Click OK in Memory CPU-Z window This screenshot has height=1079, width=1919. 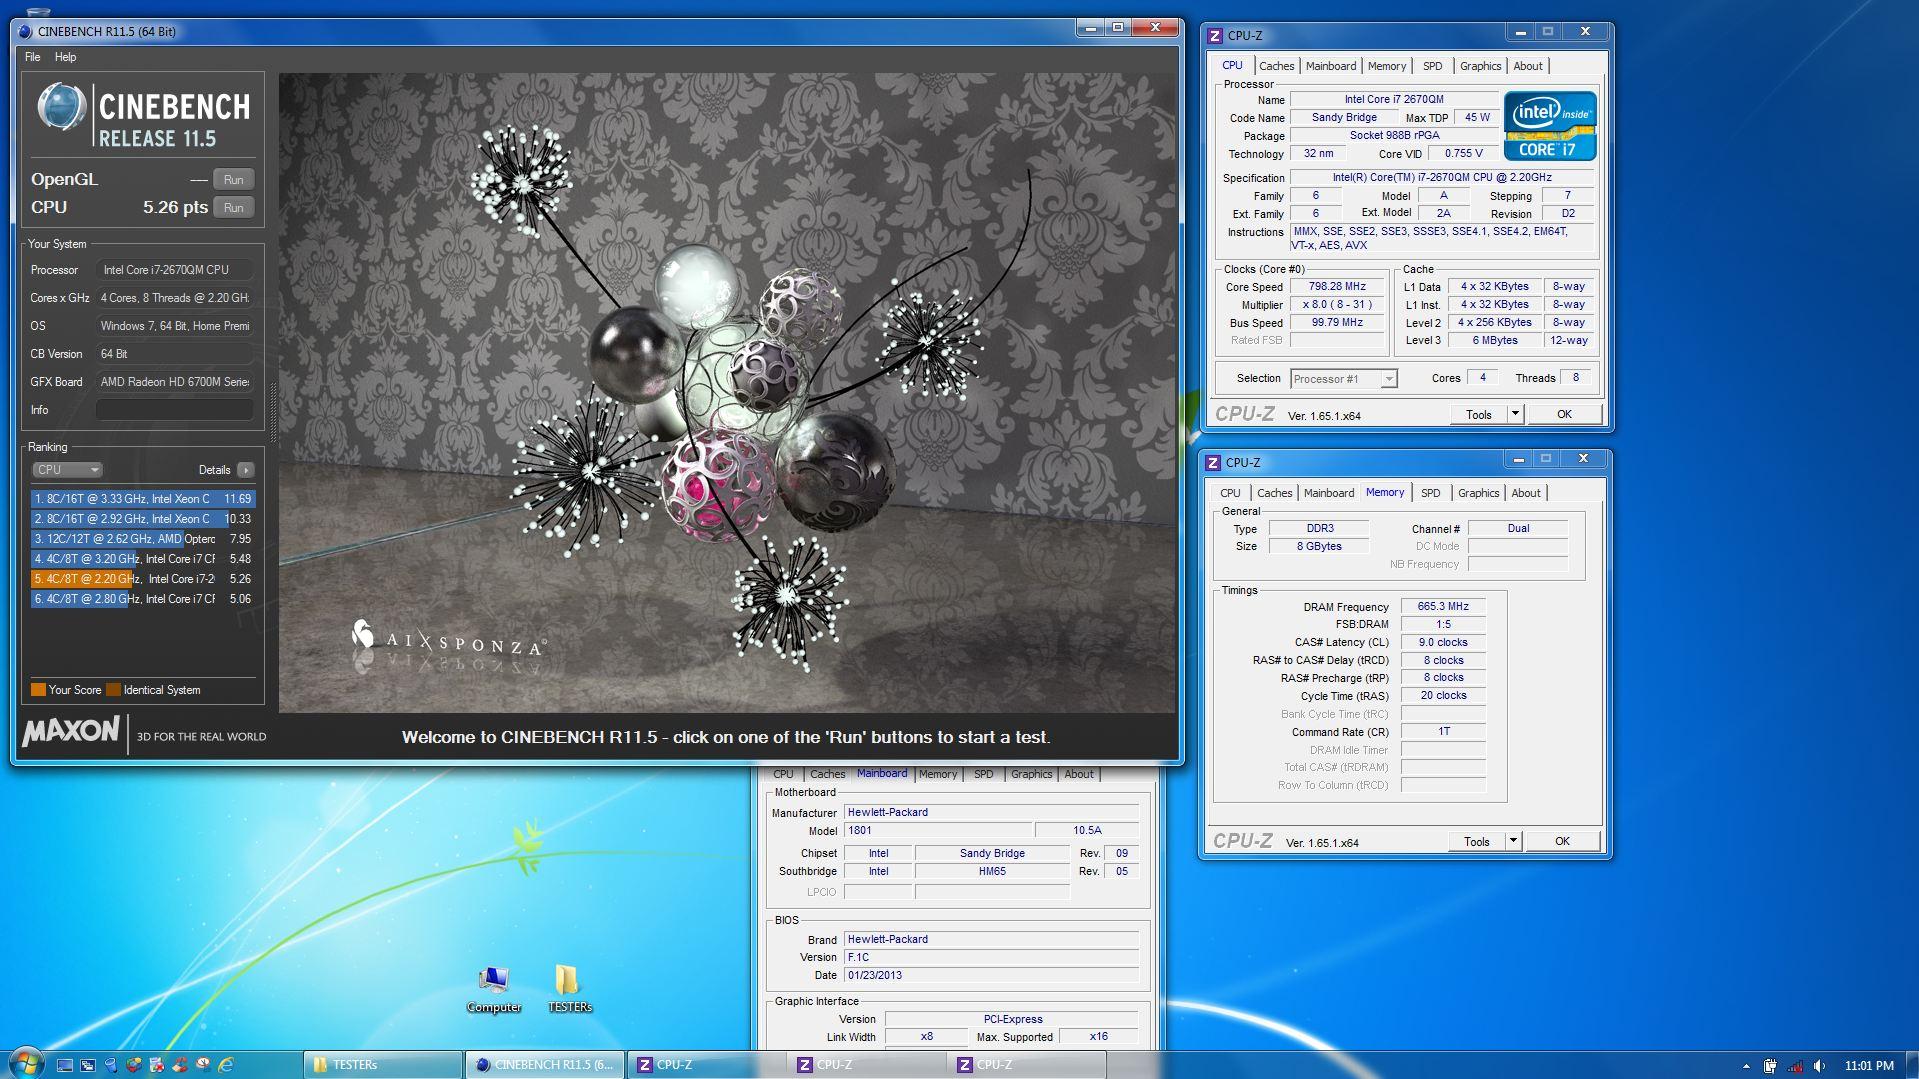1562,842
